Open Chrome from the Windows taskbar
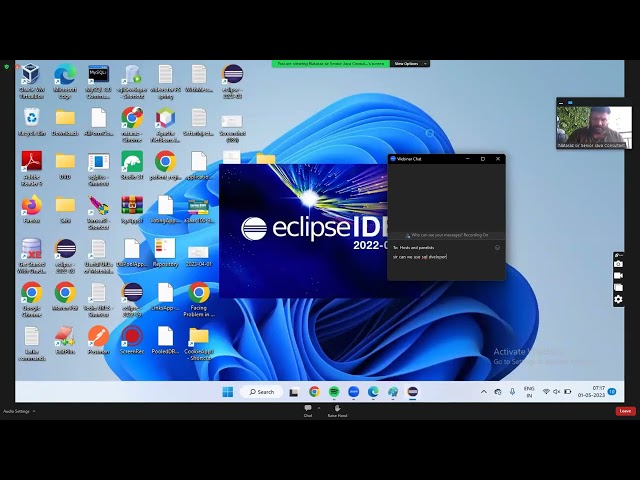640x480 pixels. [314, 392]
